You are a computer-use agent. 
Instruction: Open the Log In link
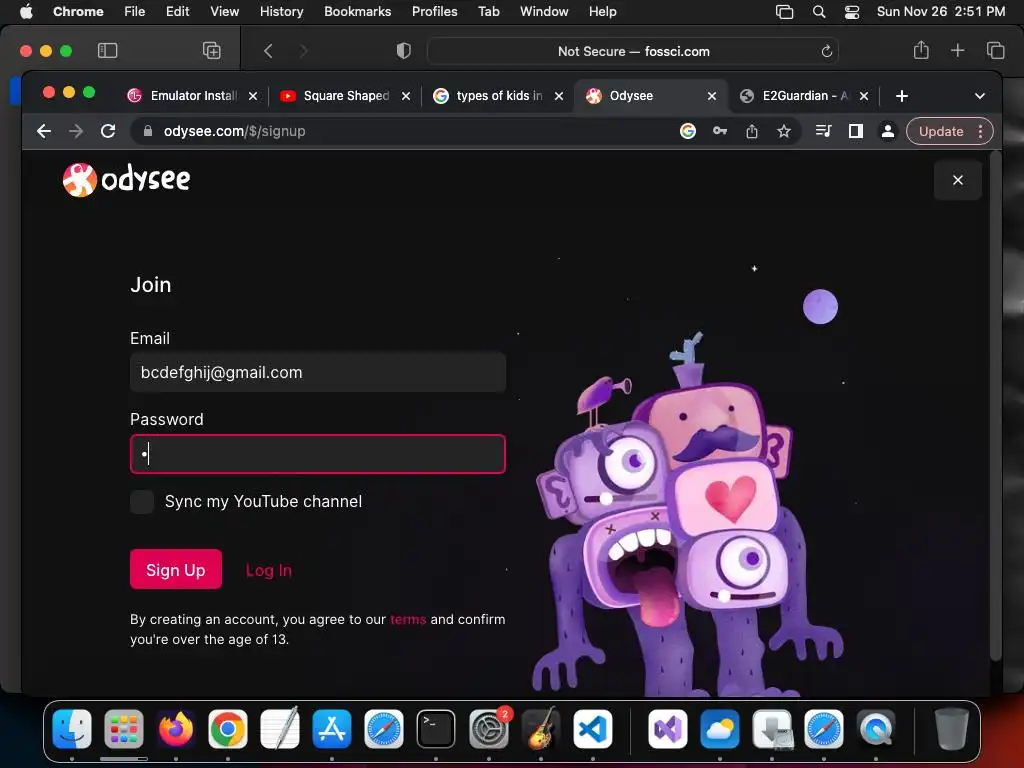click(x=268, y=570)
